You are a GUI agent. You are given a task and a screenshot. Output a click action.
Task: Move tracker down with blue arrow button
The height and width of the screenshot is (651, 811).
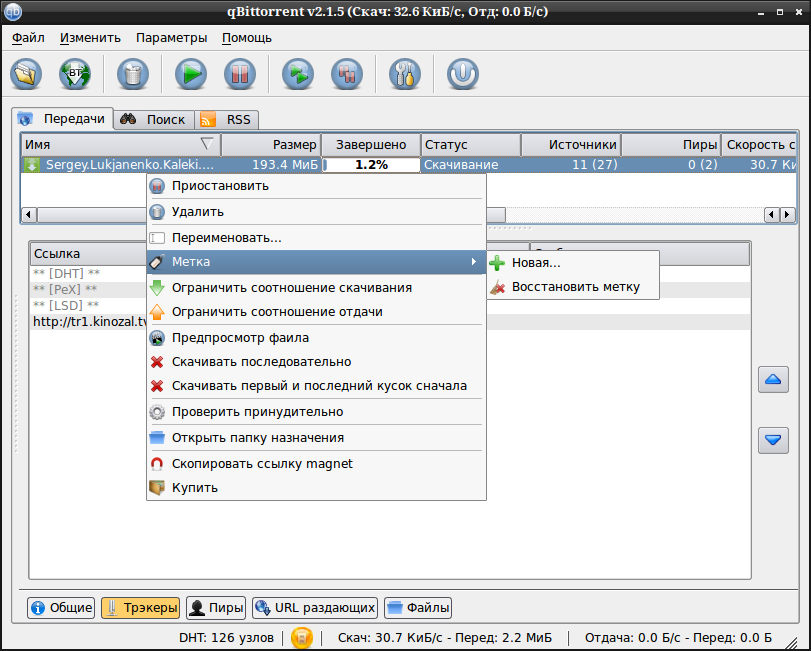coord(773,440)
